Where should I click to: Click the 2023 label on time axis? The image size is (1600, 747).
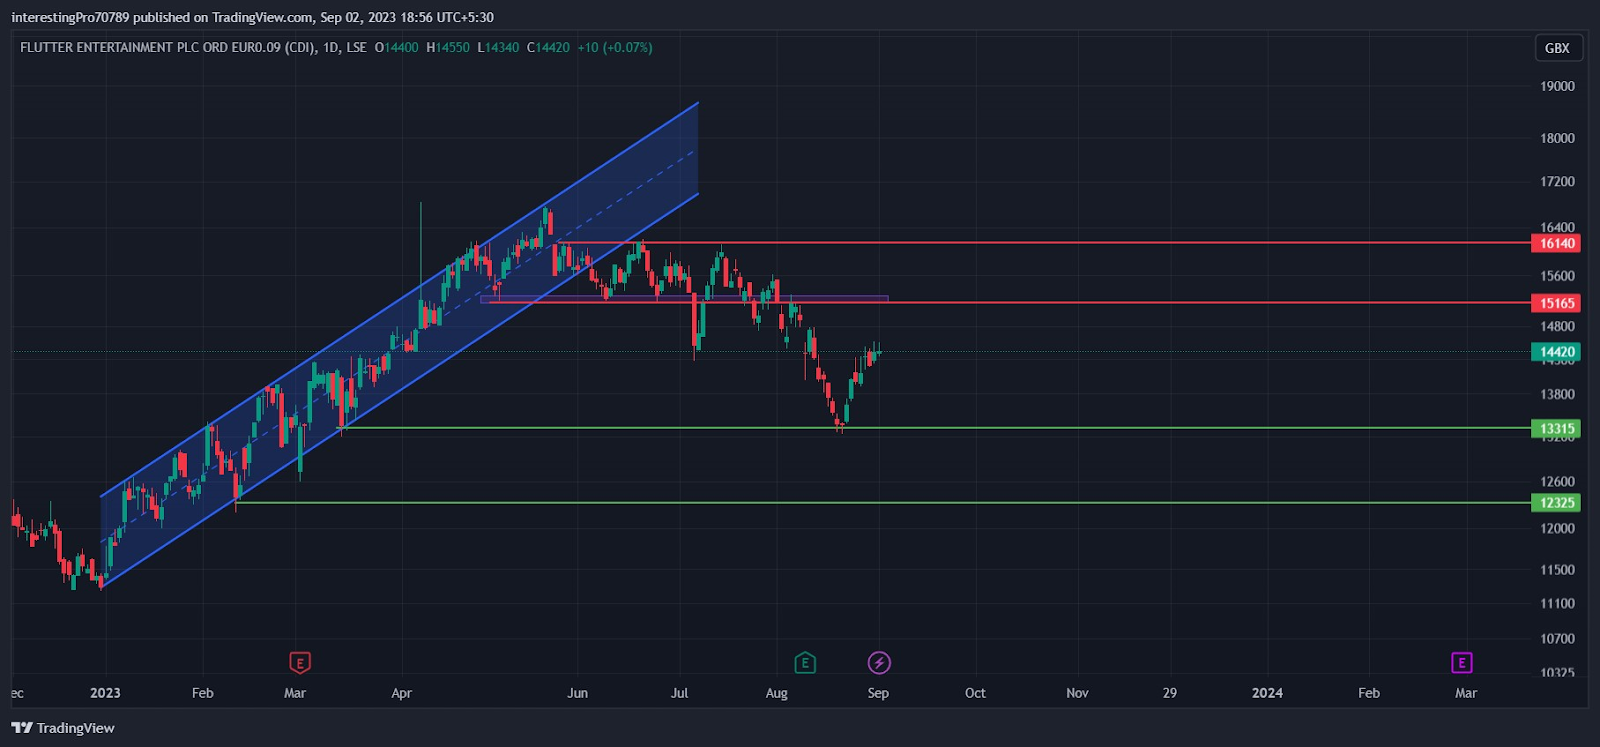click(x=105, y=693)
